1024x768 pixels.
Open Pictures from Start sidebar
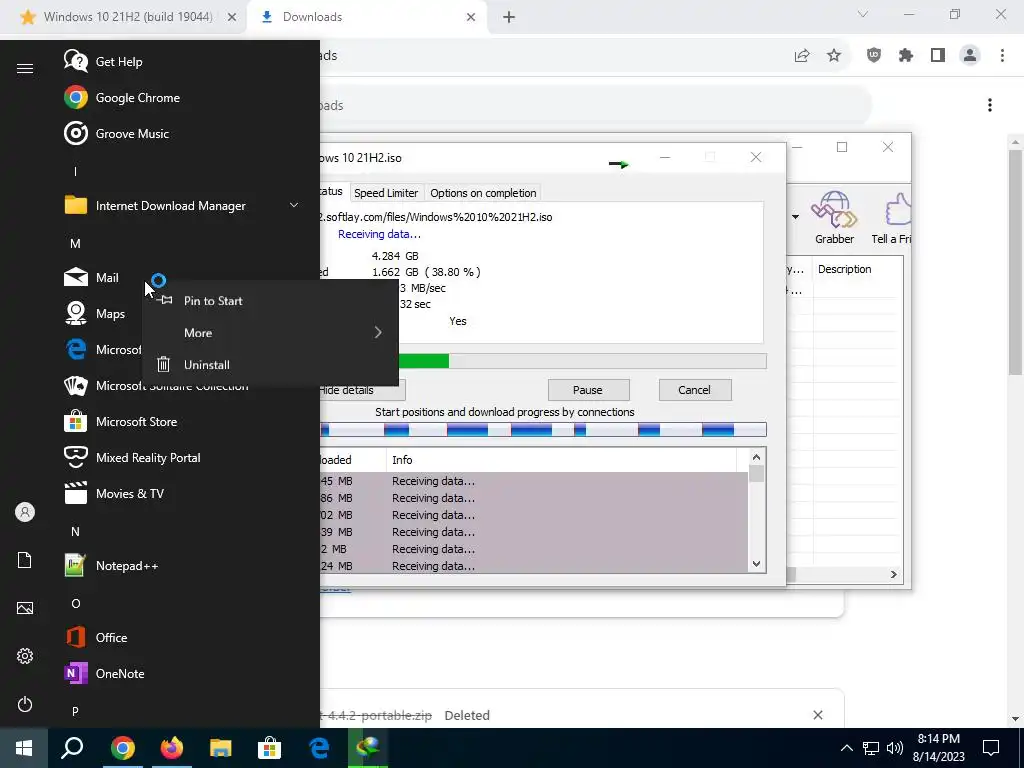point(25,608)
